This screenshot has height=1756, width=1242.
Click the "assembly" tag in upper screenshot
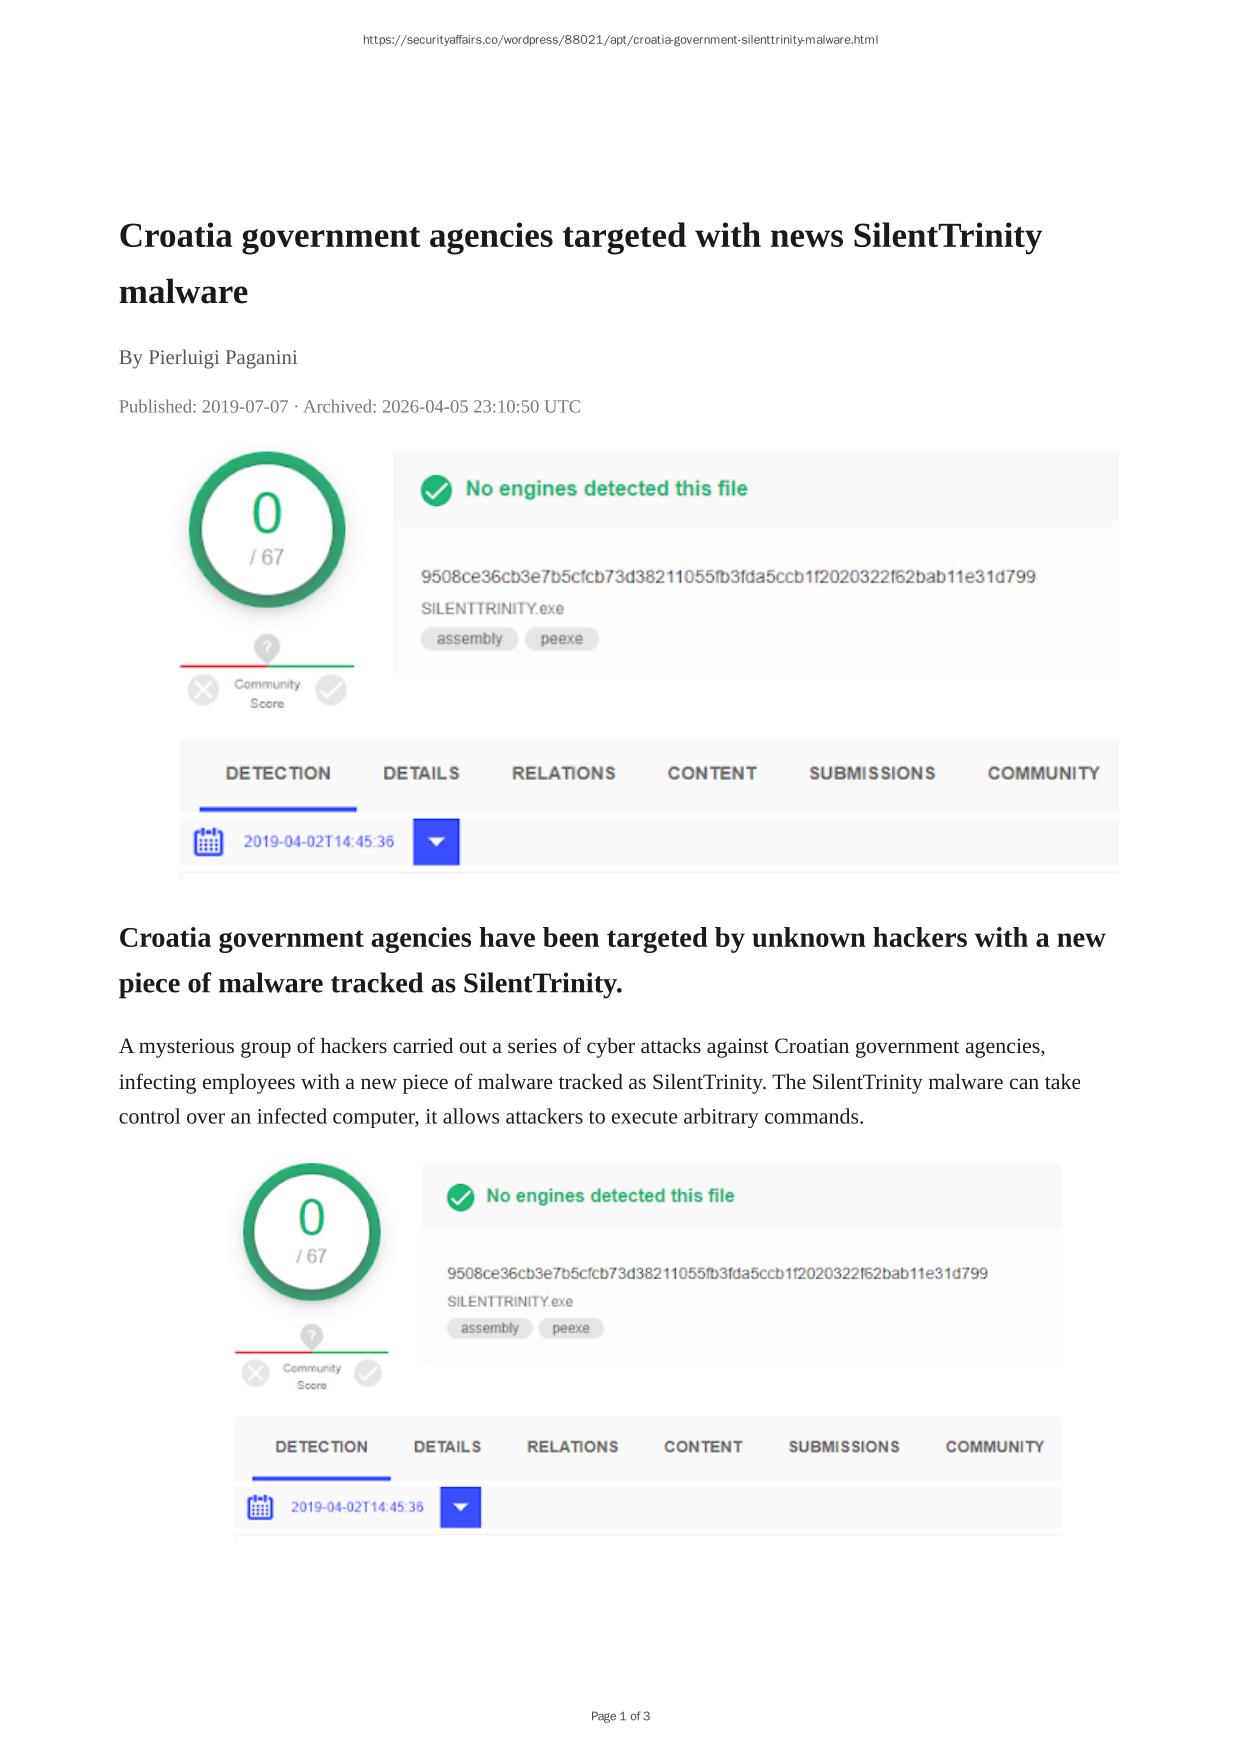click(469, 639)
